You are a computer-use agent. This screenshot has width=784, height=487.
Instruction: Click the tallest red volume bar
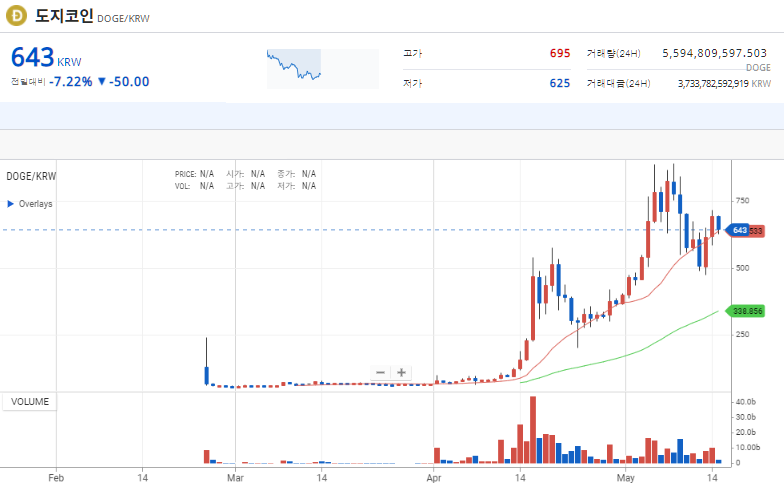[533, 430]
